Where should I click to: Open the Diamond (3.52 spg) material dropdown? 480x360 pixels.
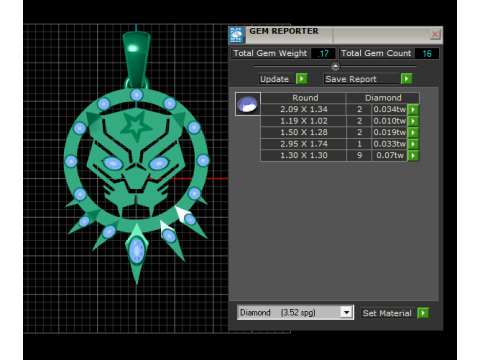pos(347,312)
